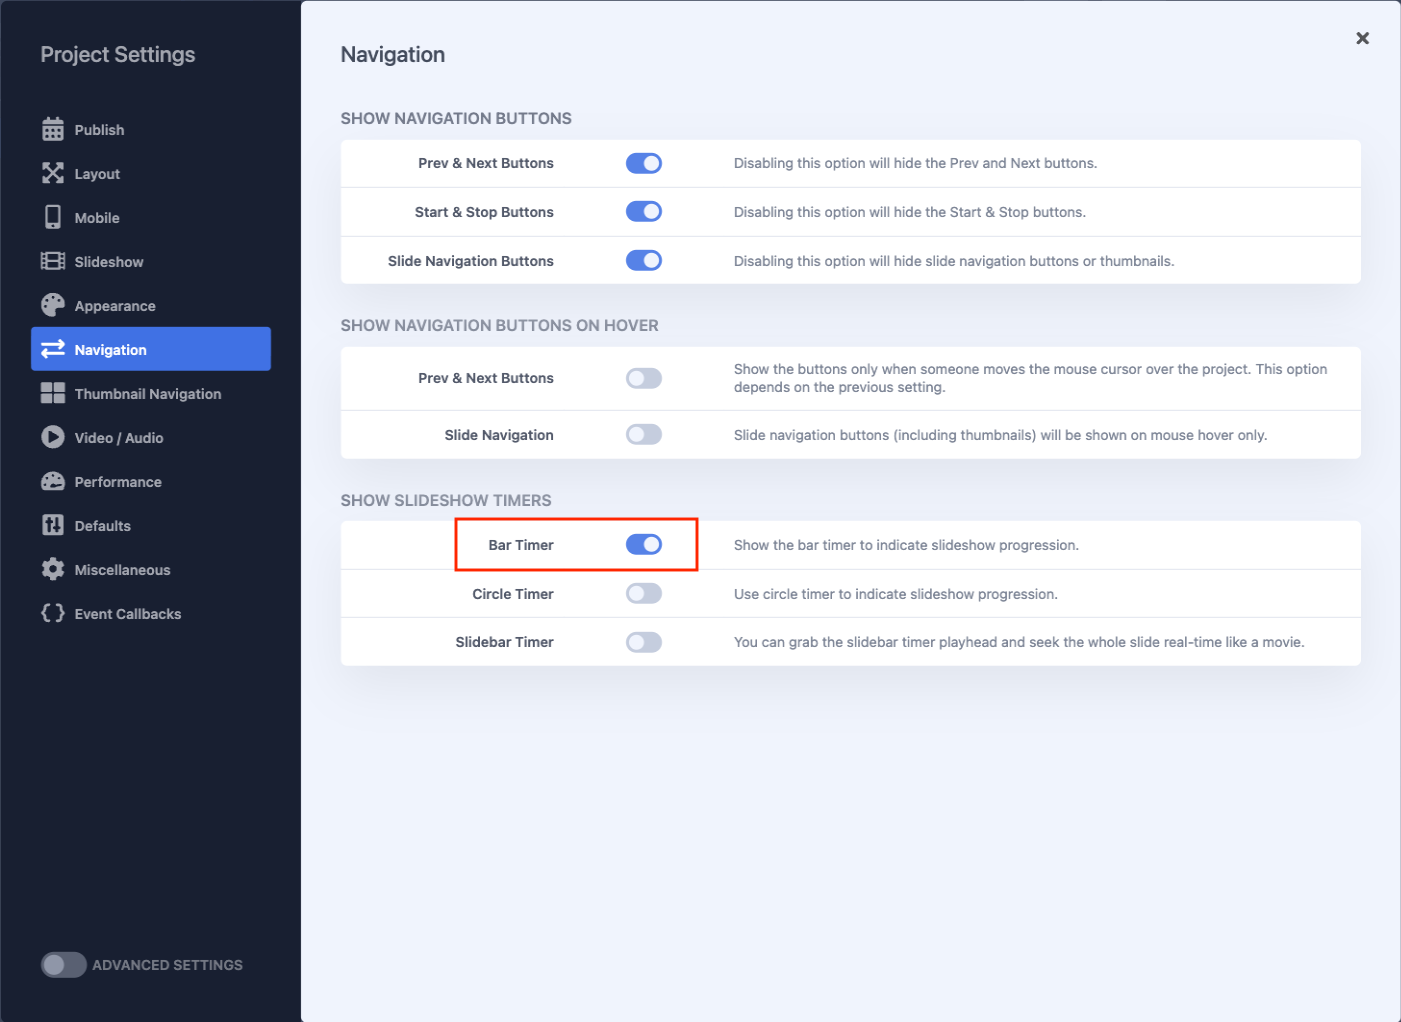The width and height of the screenshot is (1401, 1022).
Task: Turn on the Slidebar Timer switch
Action: (644, 642)
